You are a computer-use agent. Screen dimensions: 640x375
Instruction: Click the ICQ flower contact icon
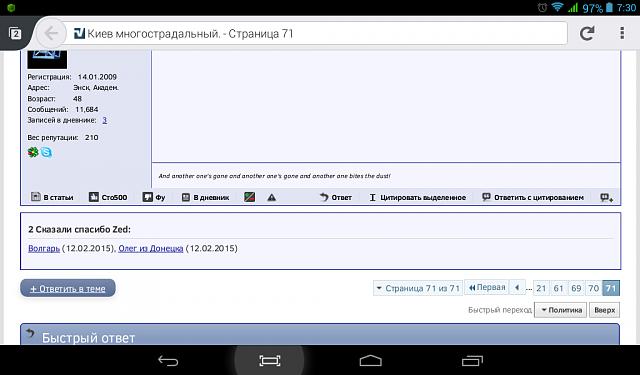33,152
